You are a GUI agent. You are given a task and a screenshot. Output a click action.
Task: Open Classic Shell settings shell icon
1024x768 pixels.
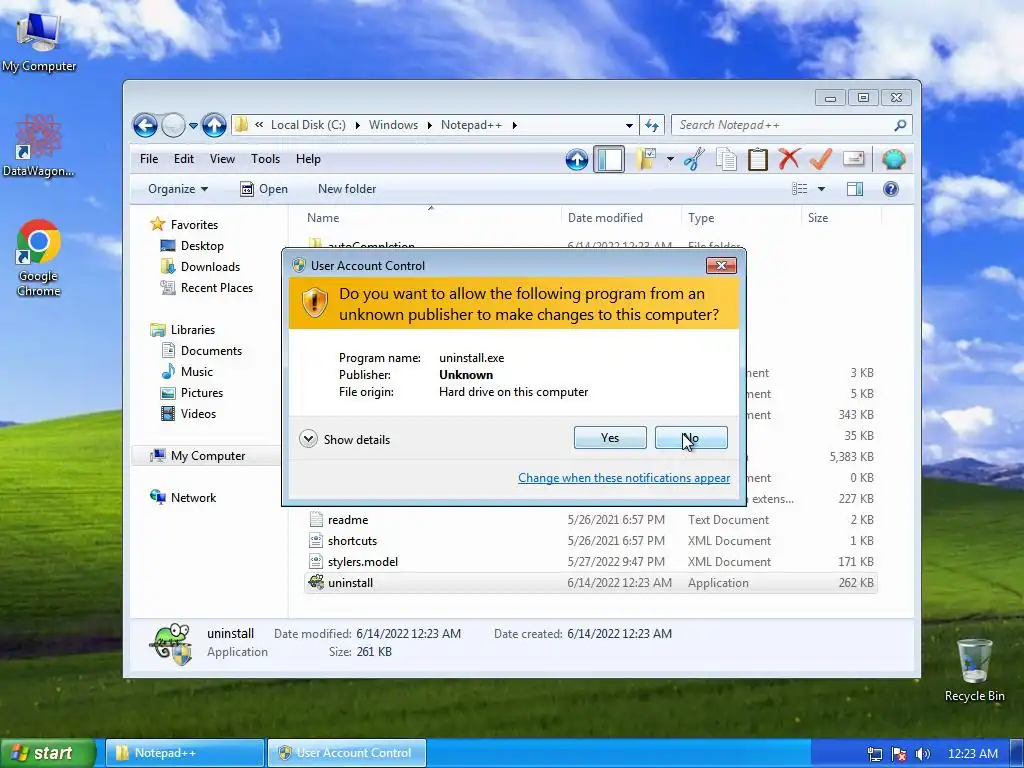tap(893, 159)
